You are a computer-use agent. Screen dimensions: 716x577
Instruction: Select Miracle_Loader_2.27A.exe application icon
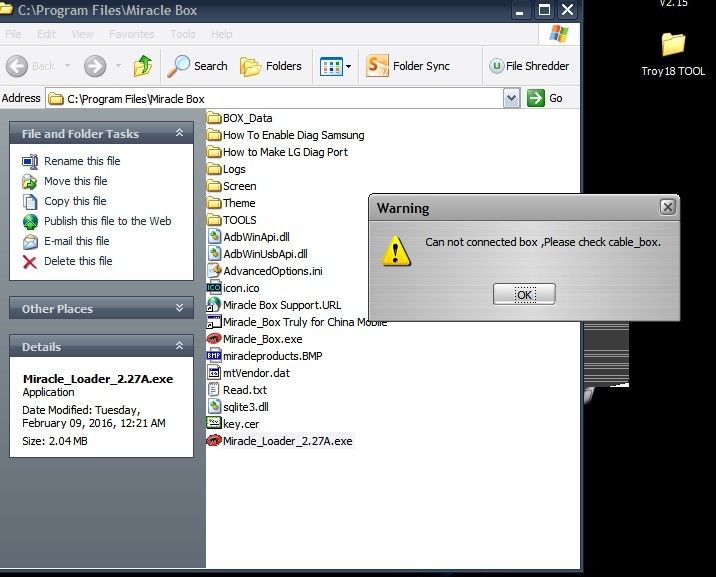[214, 441]
